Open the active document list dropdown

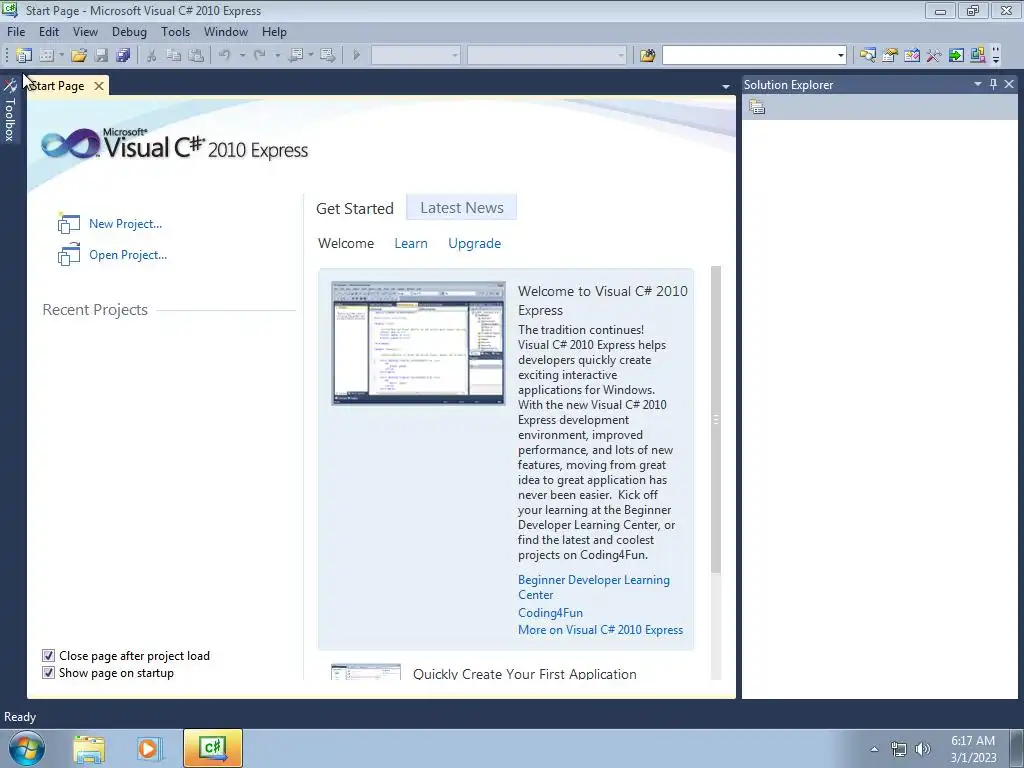coord(726,86)
